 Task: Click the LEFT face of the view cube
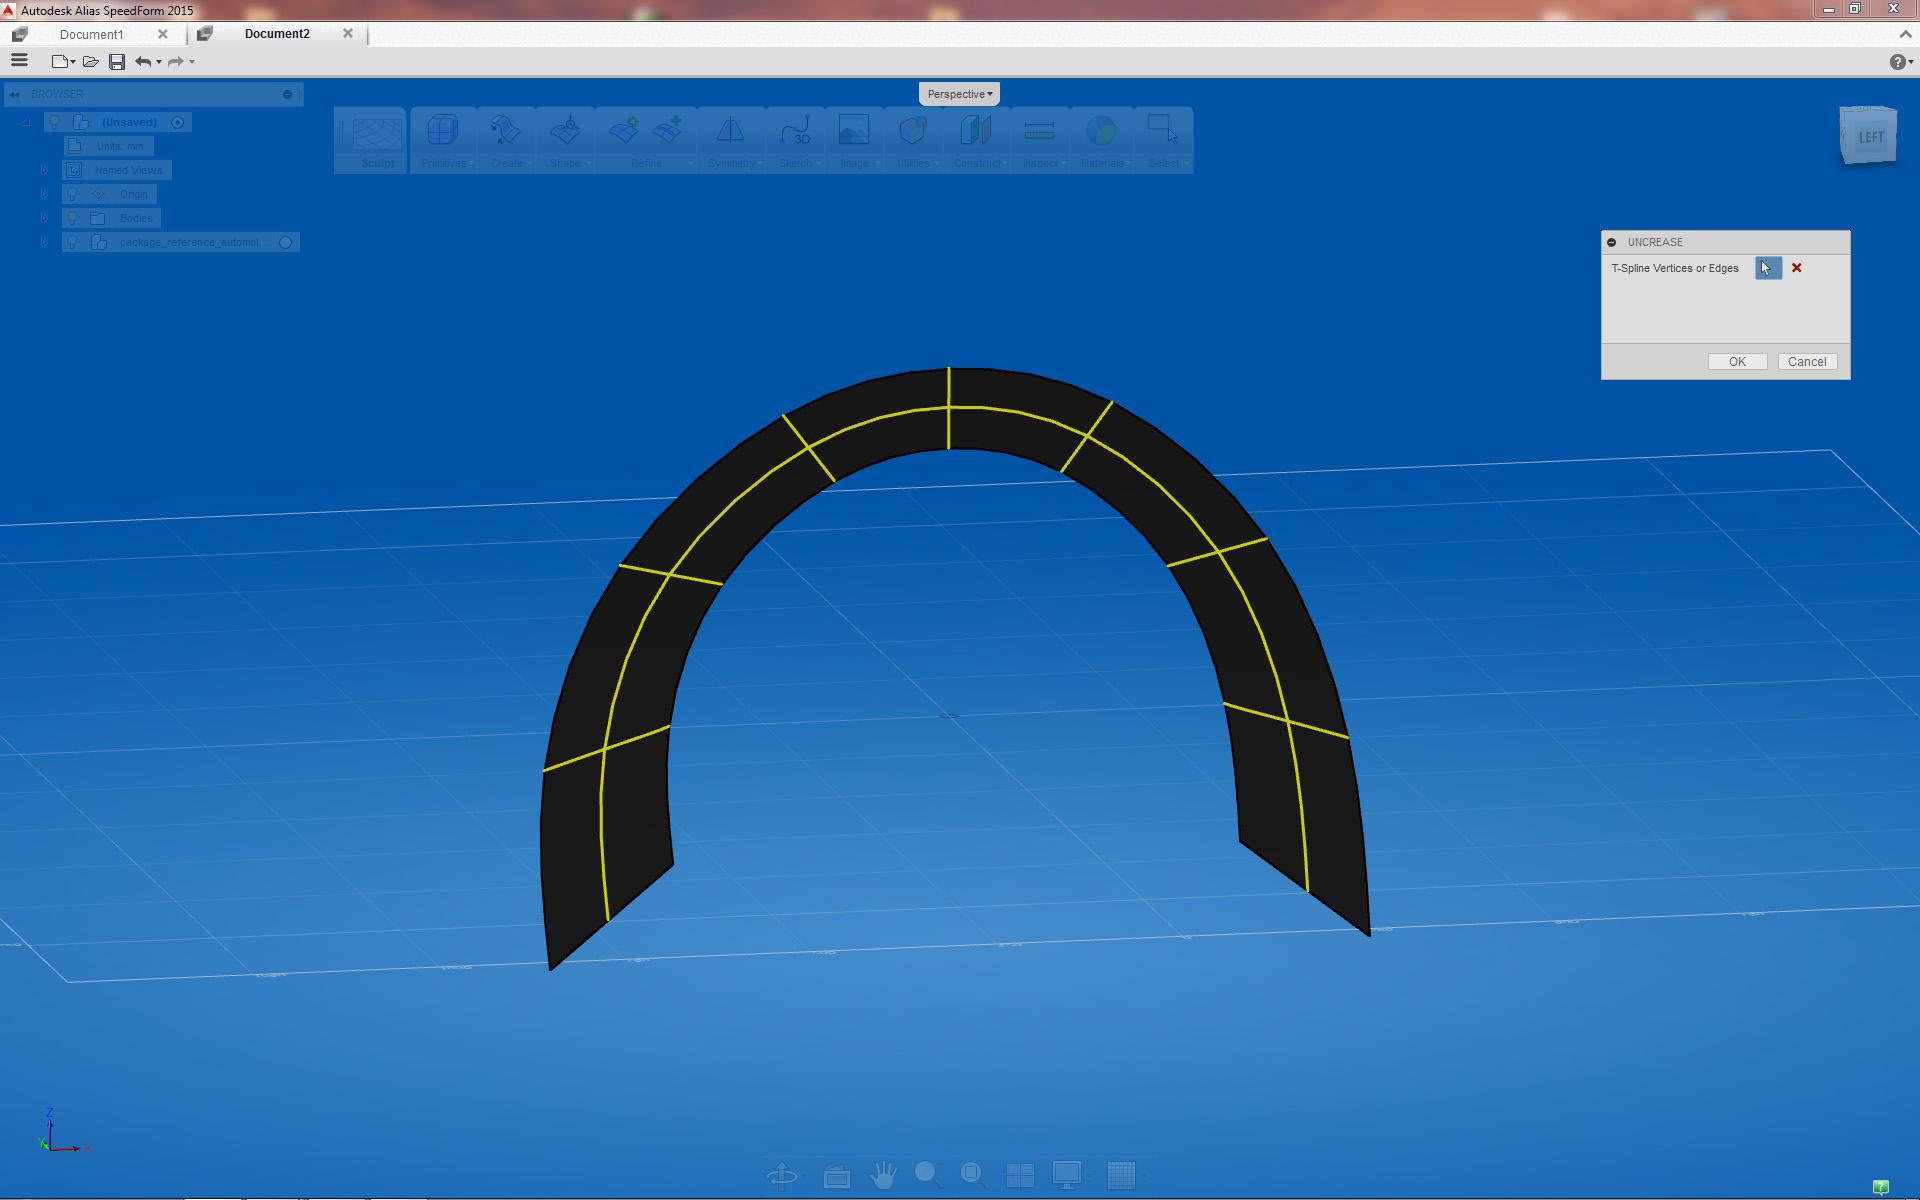(1870, 137)
